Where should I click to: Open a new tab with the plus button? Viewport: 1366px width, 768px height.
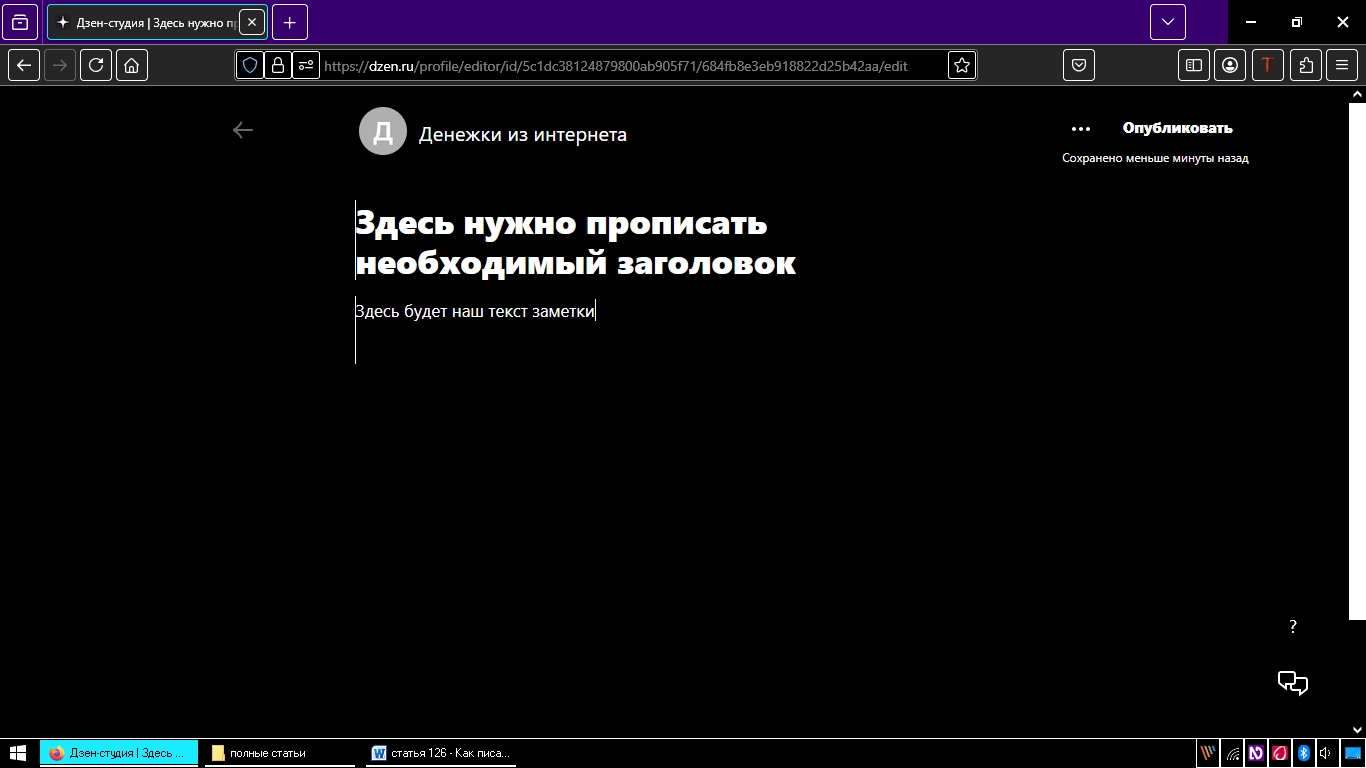pos(290,22)
